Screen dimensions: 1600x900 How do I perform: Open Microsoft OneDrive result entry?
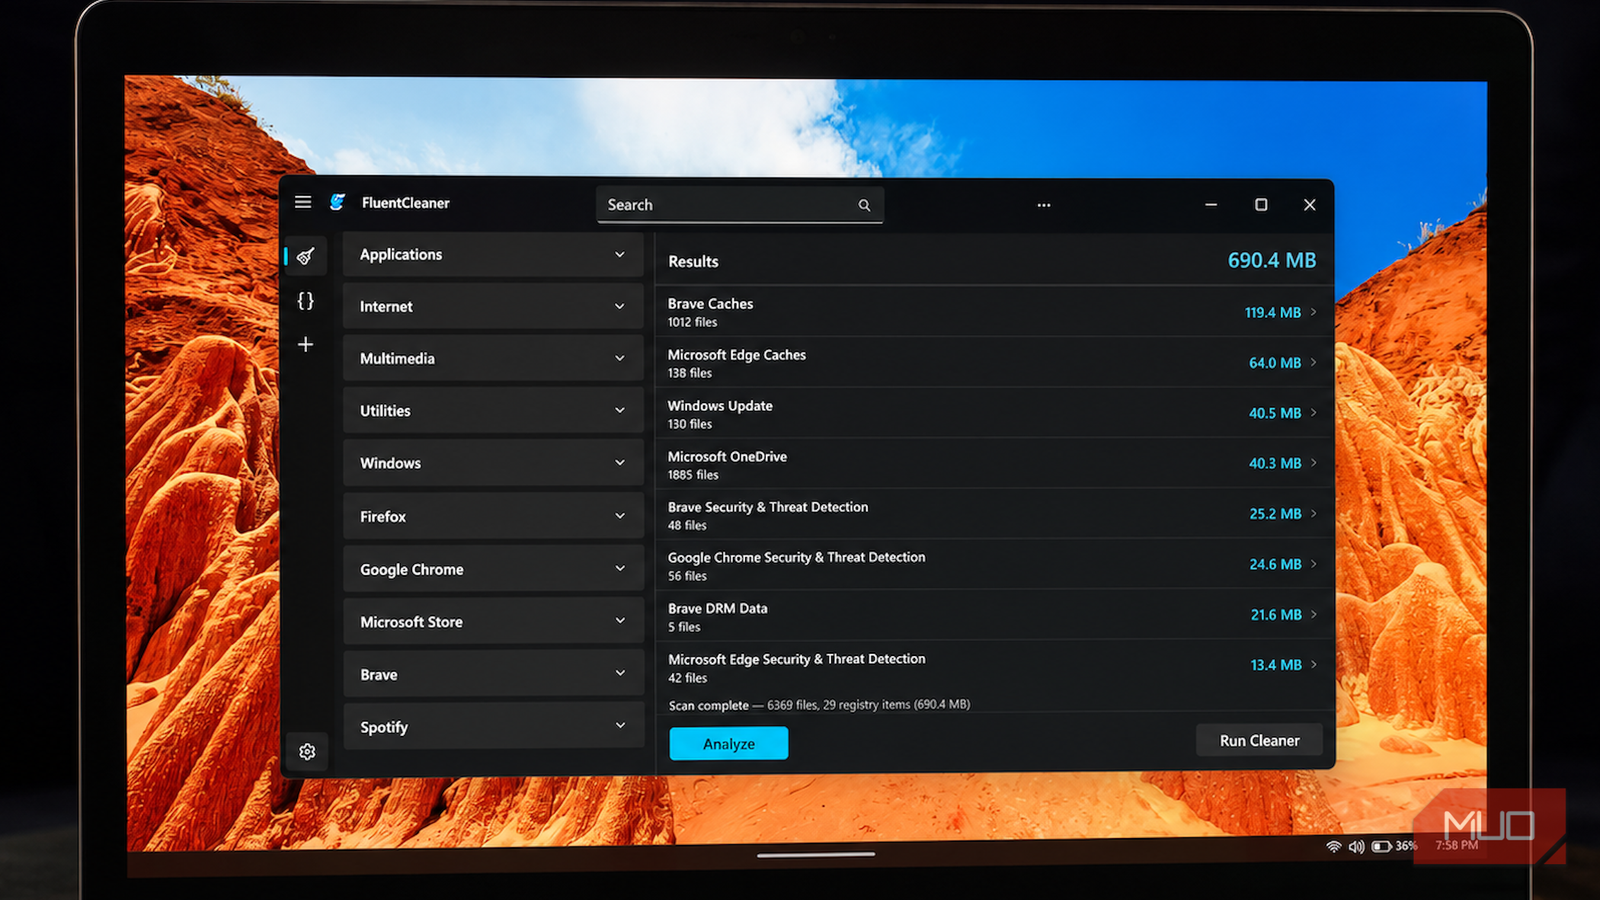[994, 464]
